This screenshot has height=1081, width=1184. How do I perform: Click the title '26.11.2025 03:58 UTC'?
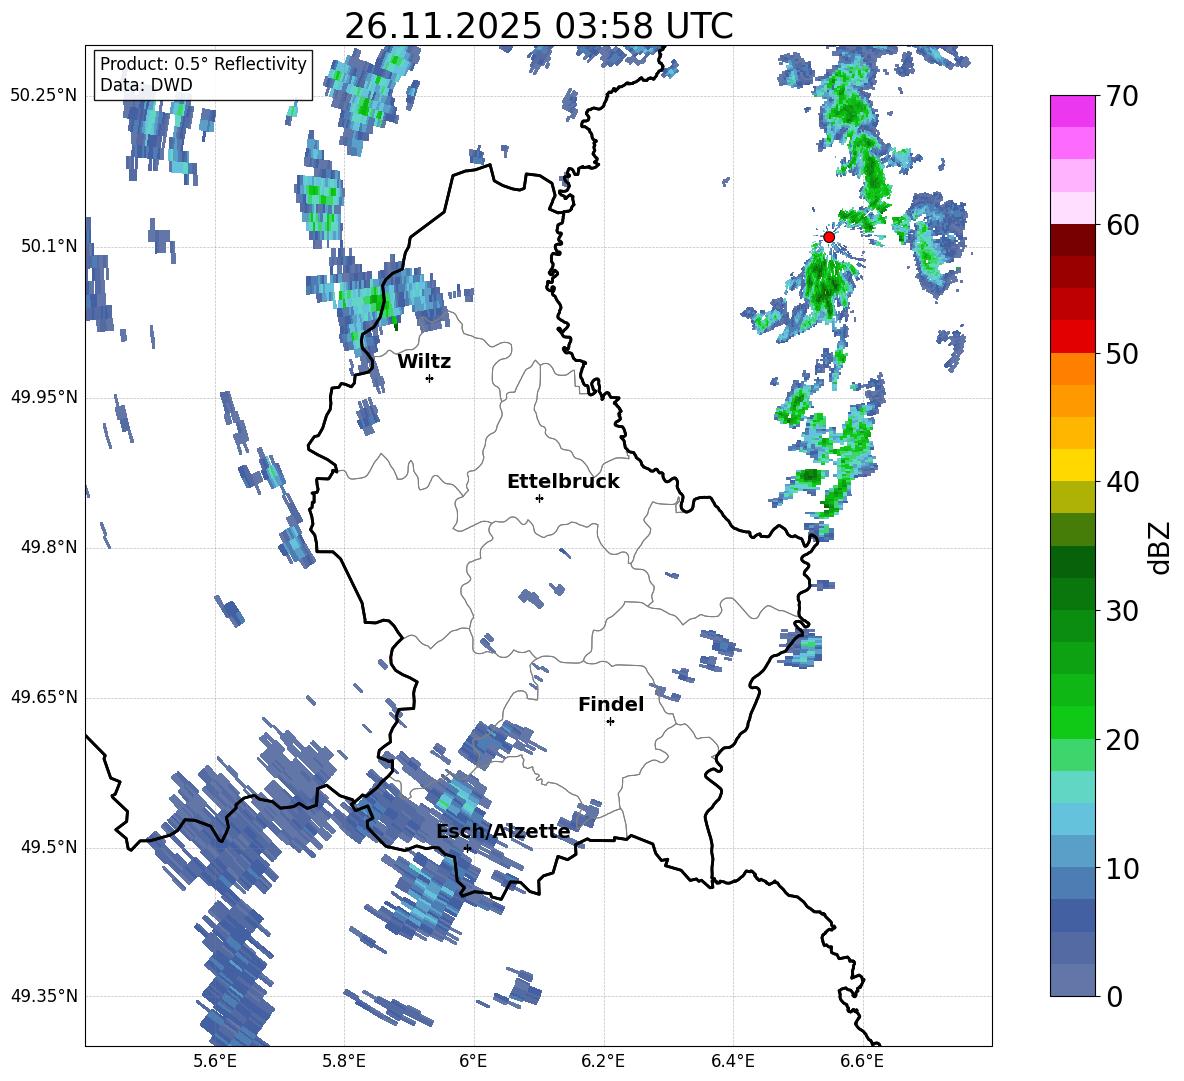coord(538,26)
